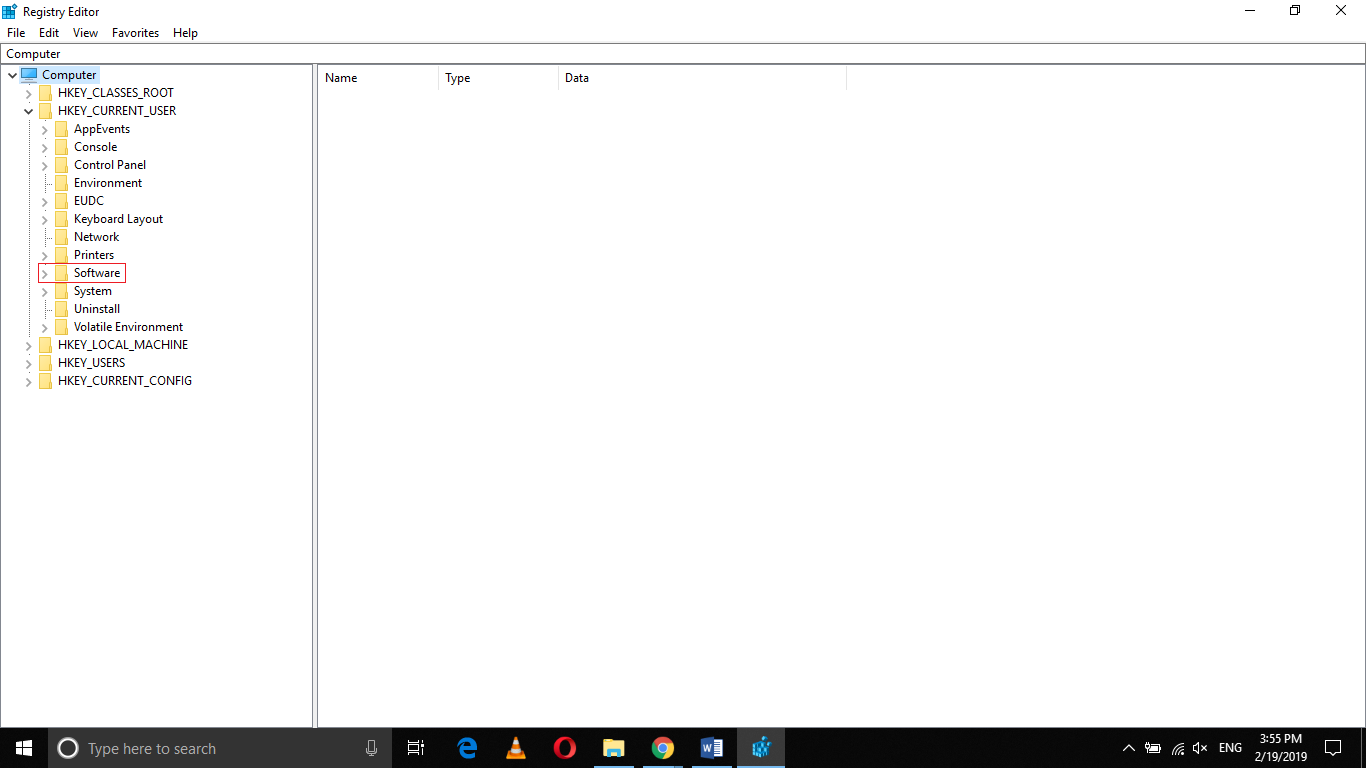1366x768 pixels.
Task: Open the Windows Start menu
Action: tap(24, 748)
